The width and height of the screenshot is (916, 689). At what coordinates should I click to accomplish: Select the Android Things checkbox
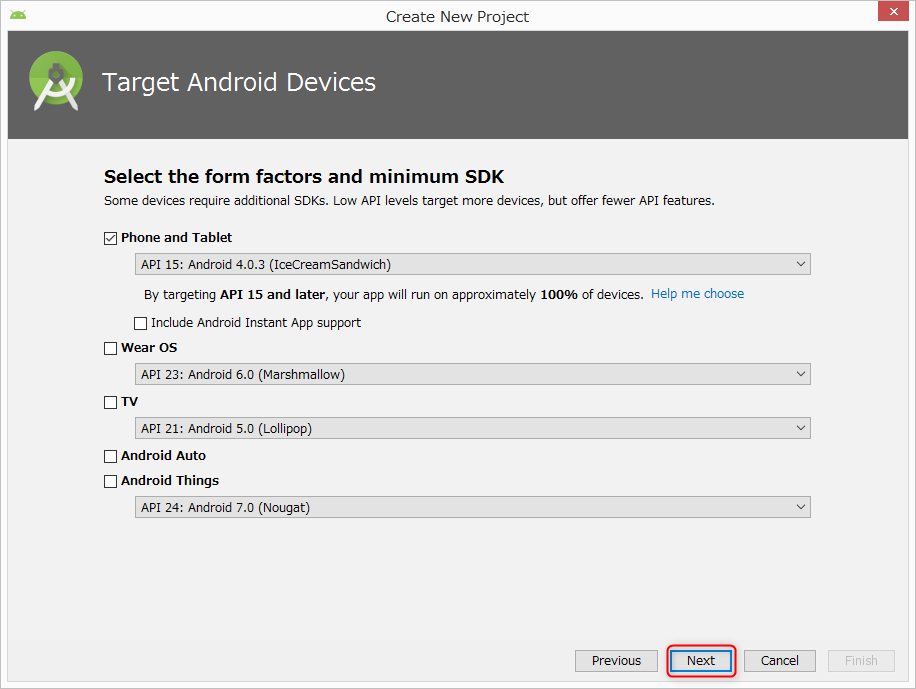(110, 481)
